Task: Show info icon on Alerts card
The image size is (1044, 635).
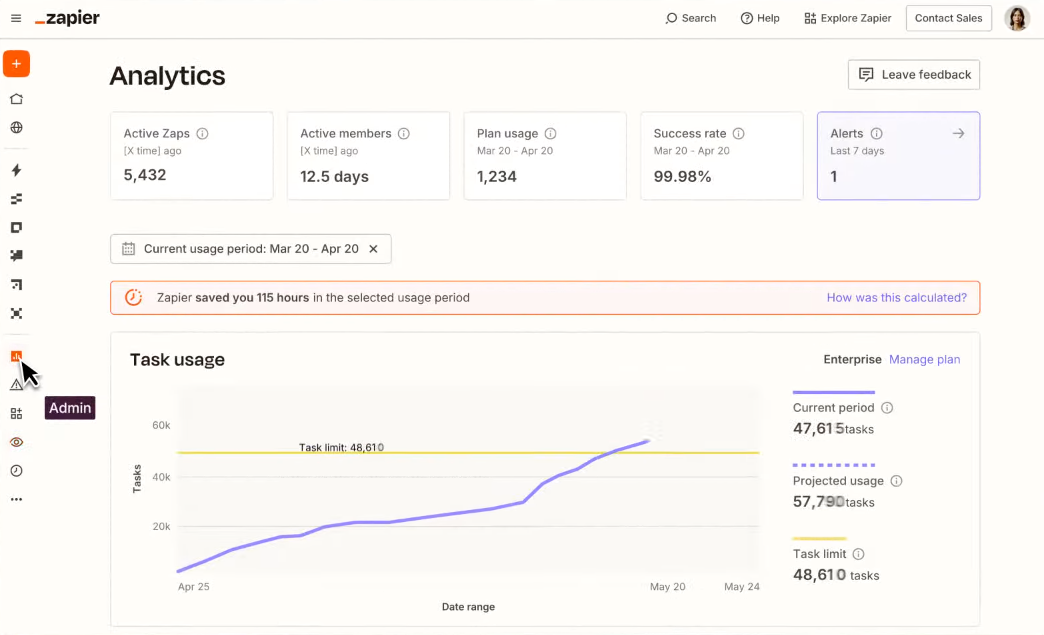Action: [876, 133]
